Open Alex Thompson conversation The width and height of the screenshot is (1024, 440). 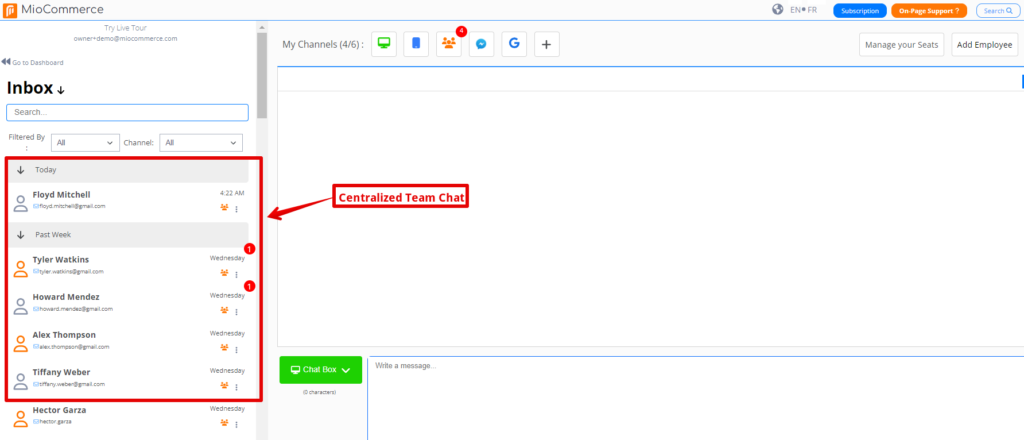coord(129,343)
